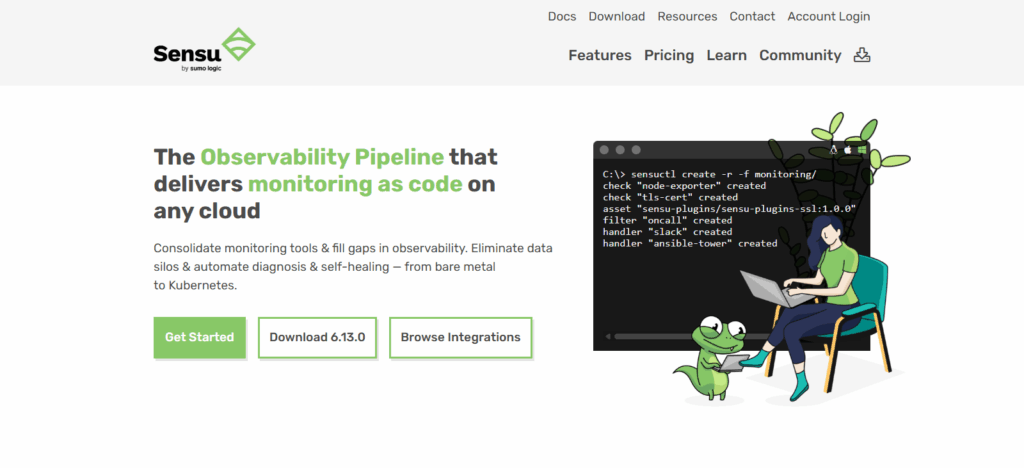Click the download tray icon beside Community

[x=862, y=55]
